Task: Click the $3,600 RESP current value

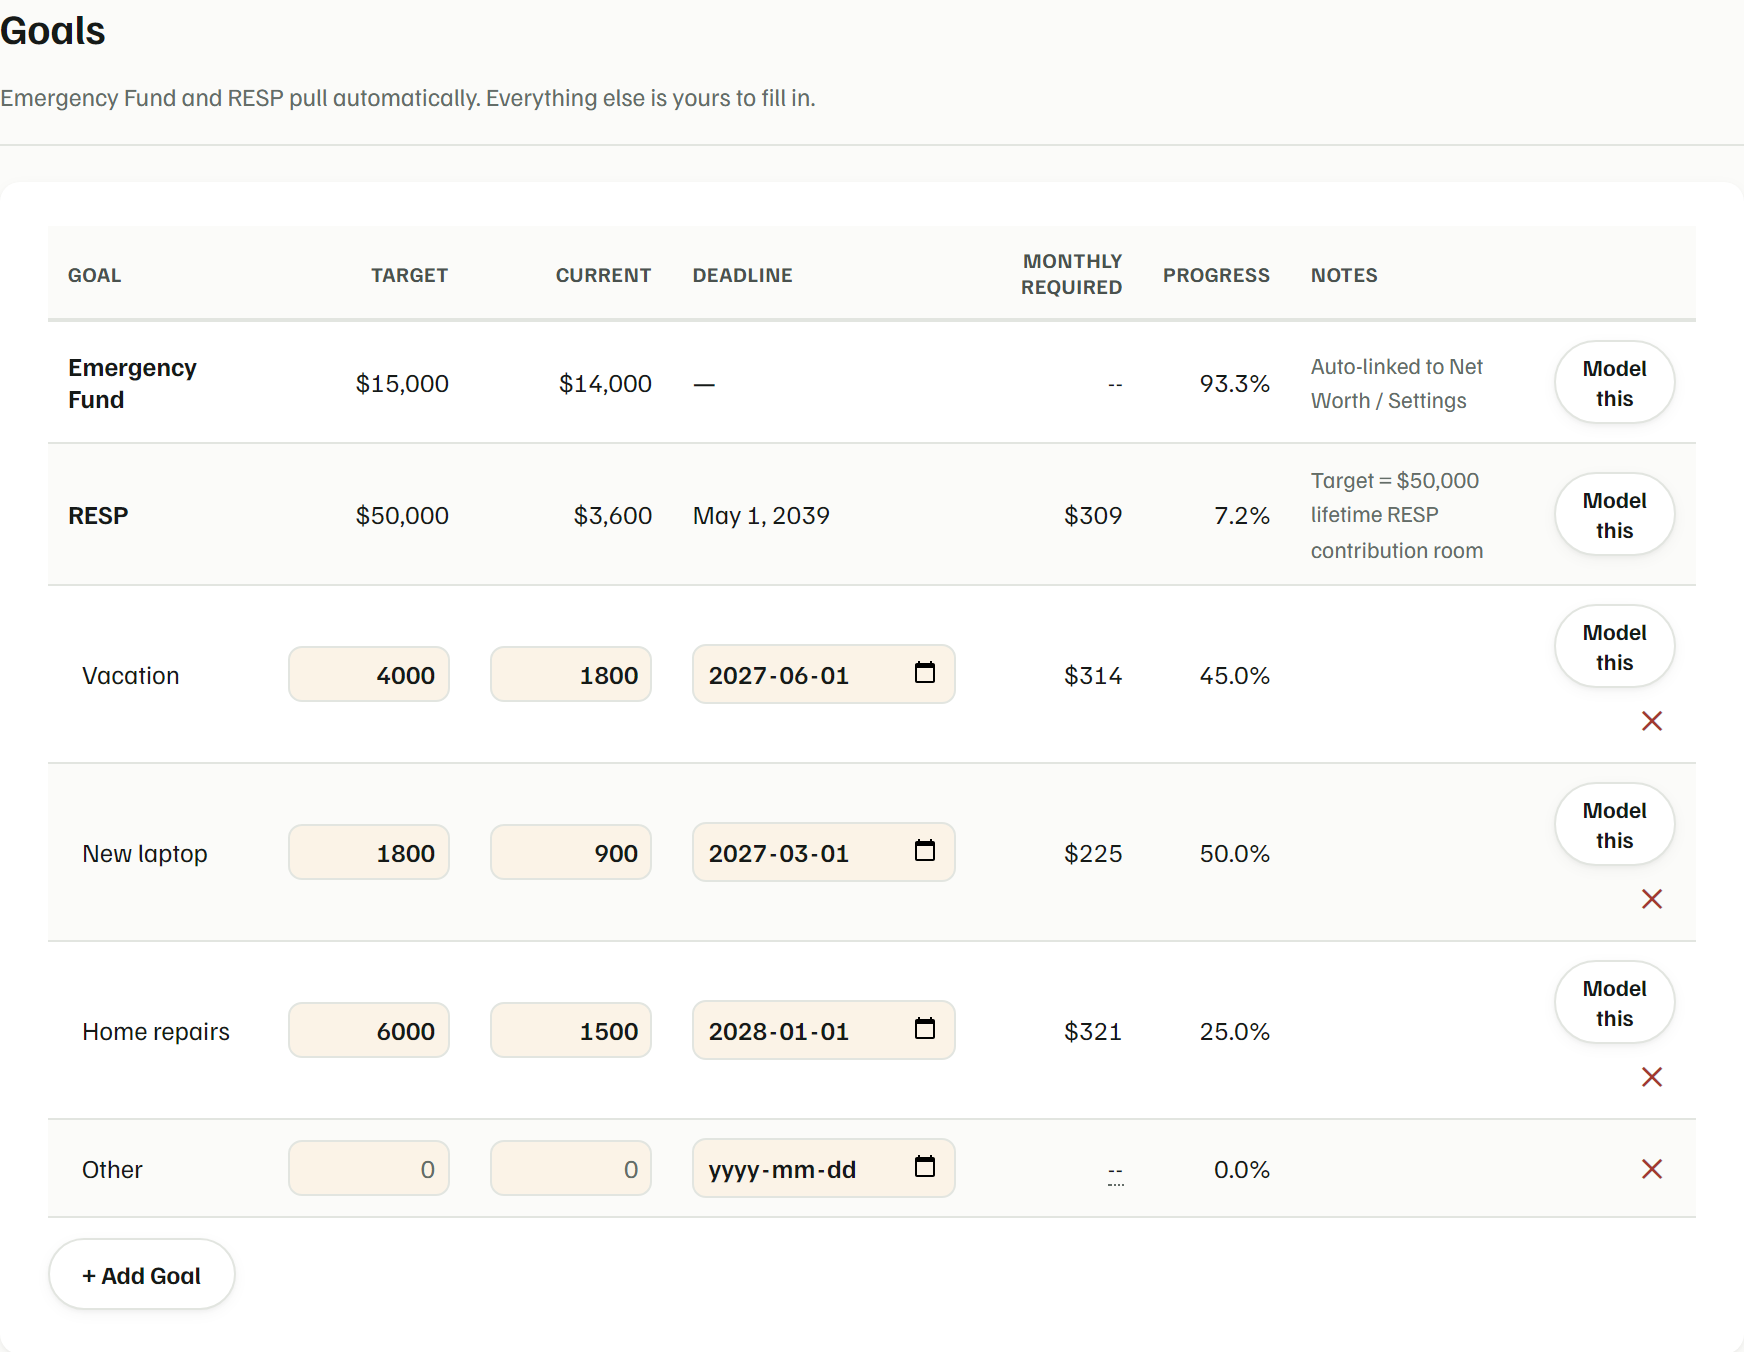Action: tap(612, 516)
